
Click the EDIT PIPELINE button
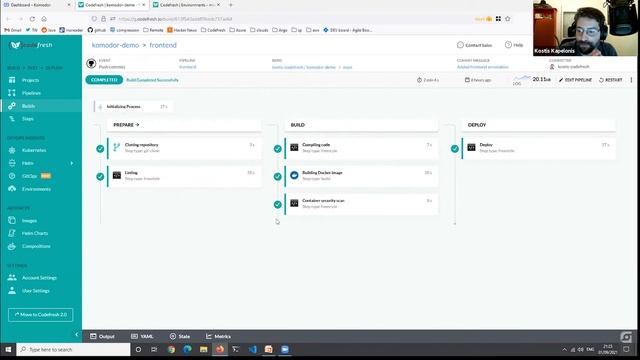(575, 80)
